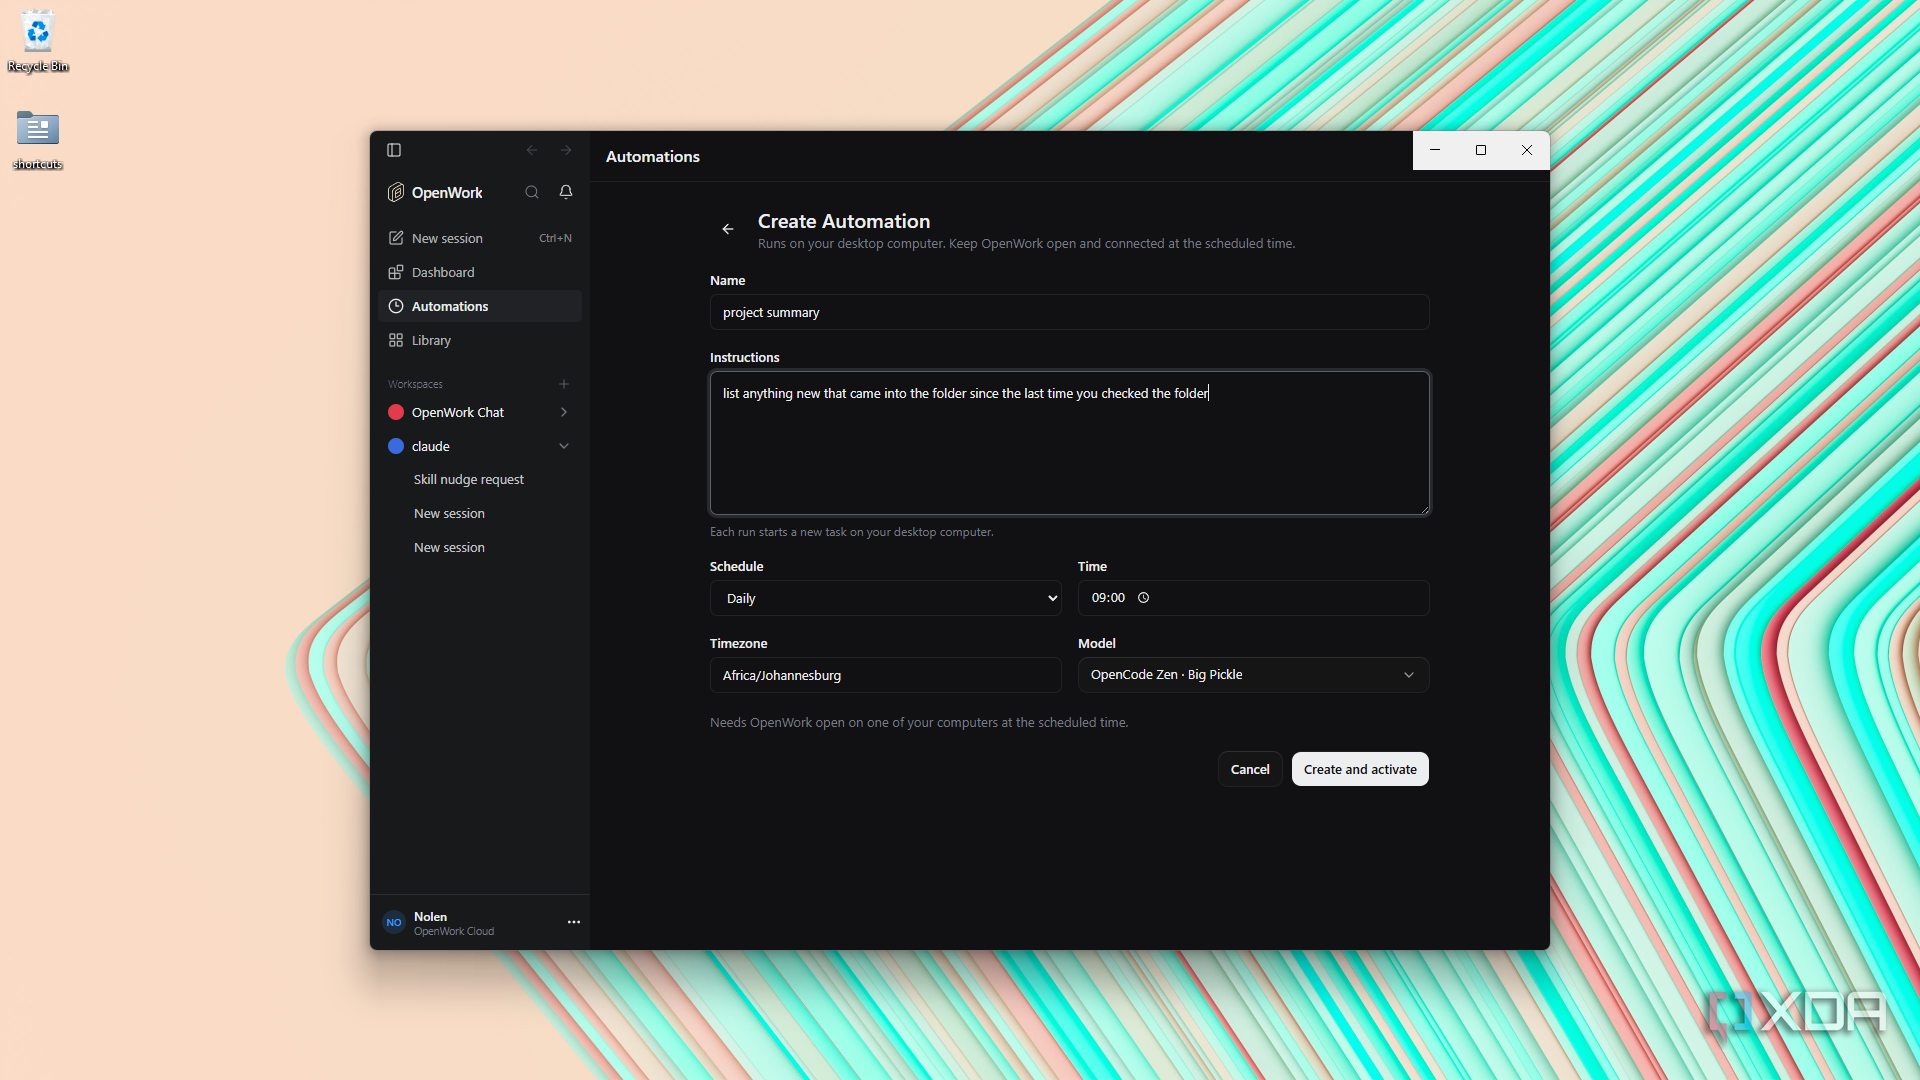
Task: Click Create and activate button
Action: [x=1360, y=769]
